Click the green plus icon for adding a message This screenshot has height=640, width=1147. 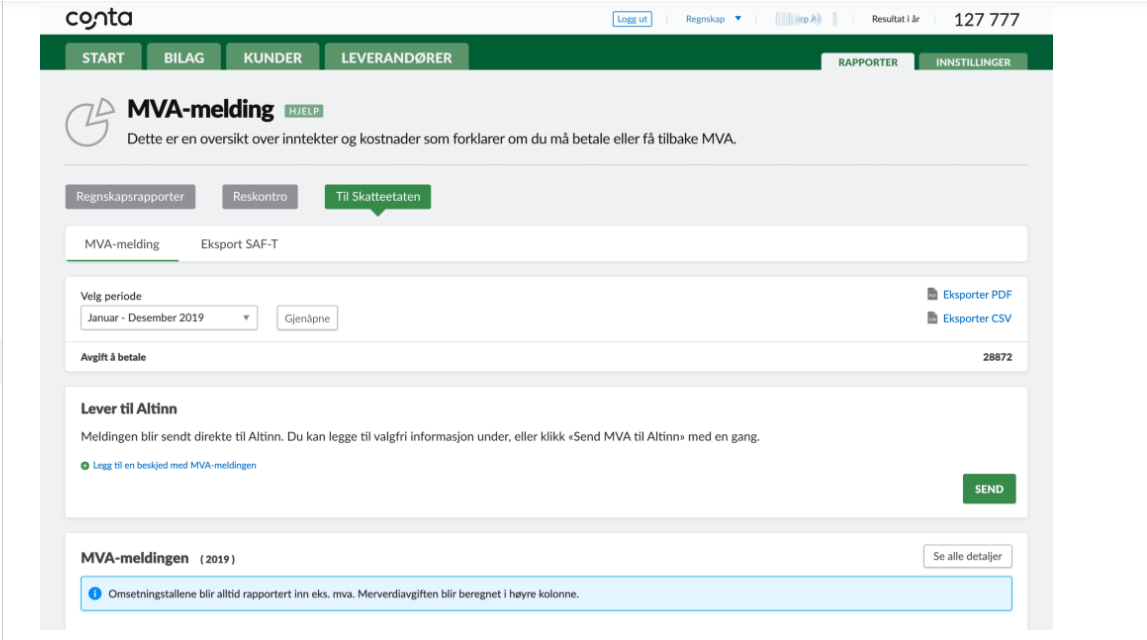point(85,466)
